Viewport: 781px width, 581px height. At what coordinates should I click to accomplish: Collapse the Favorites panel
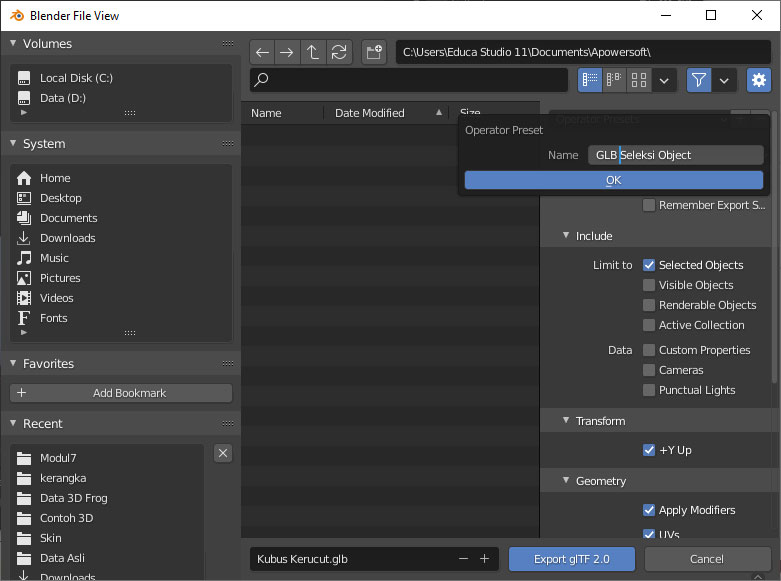[13, 363]
